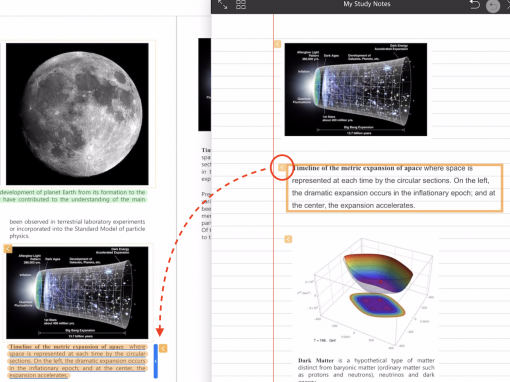This screenshot has height=382, width=510.
Task: Click the moon photograph in the document
Action: point(77,114)
